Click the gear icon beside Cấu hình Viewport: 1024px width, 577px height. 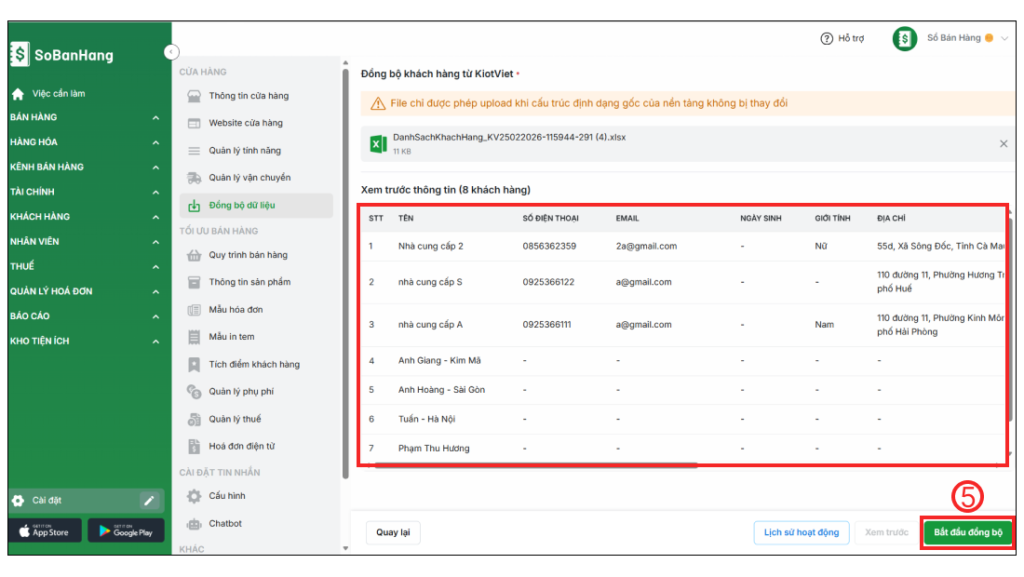194,496
